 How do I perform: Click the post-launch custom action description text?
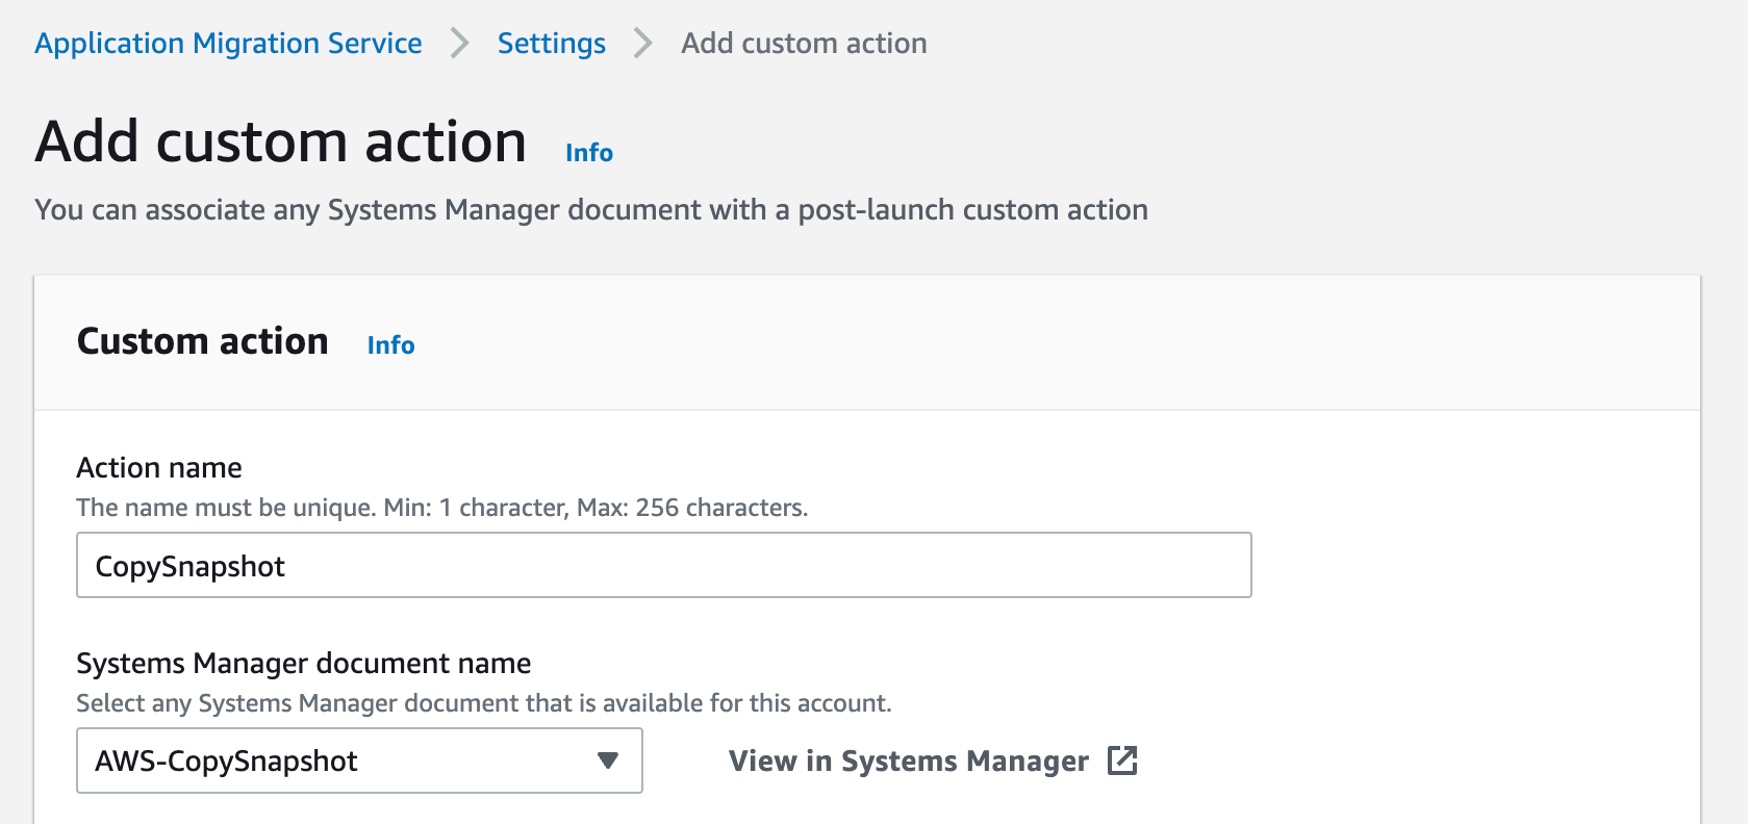[x=591, y=210]
